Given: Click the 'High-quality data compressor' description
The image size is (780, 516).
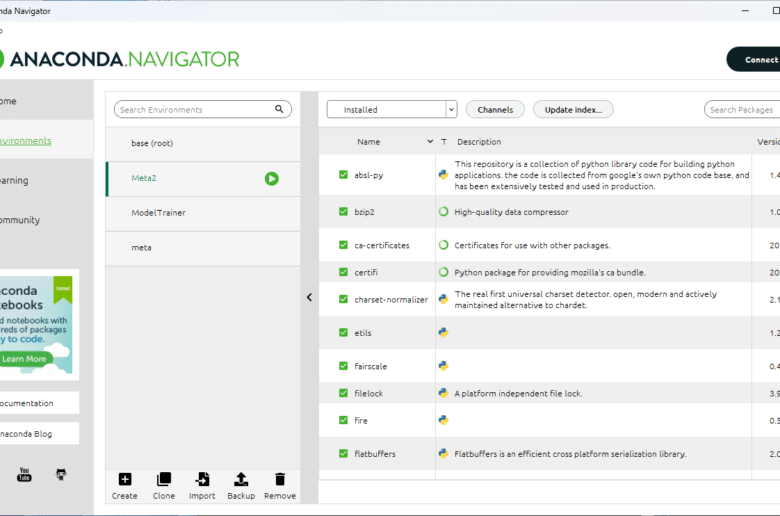Looking at the screenshot, I should [511, 212].
